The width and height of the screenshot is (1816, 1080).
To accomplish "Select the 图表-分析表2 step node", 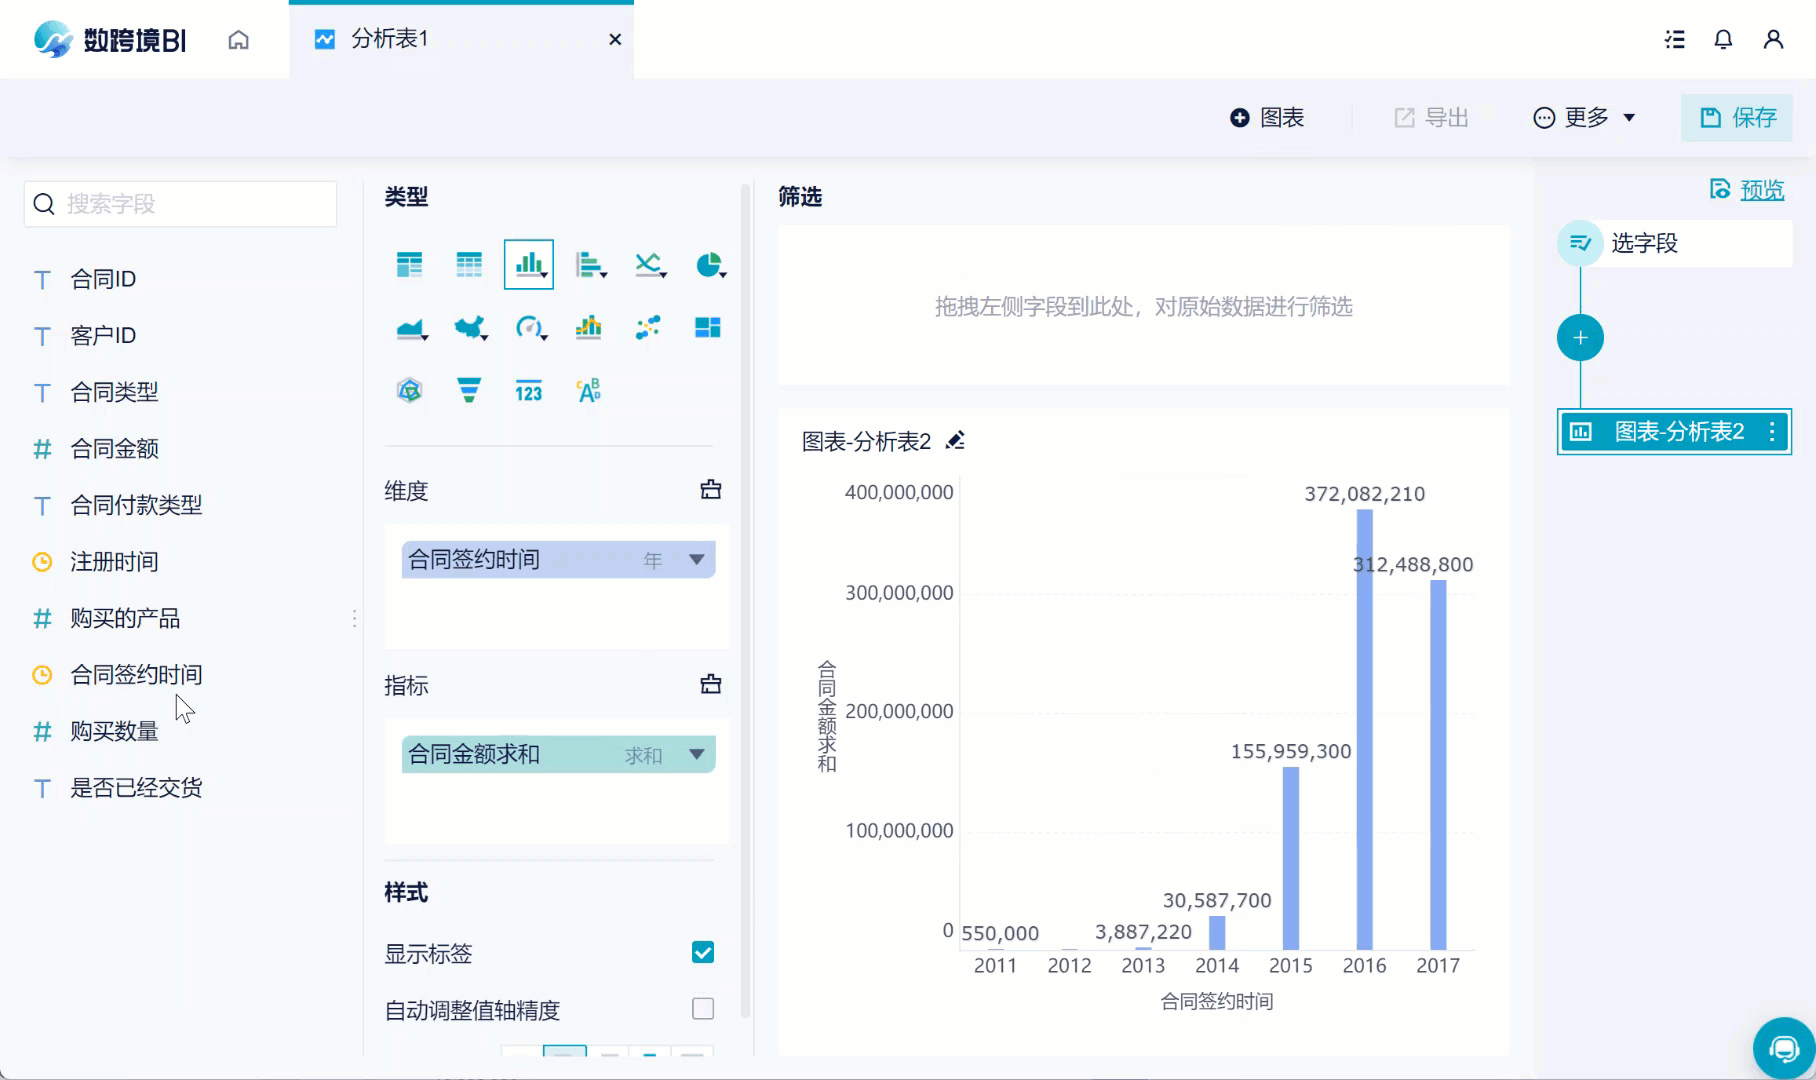I will pos(1675,432).
